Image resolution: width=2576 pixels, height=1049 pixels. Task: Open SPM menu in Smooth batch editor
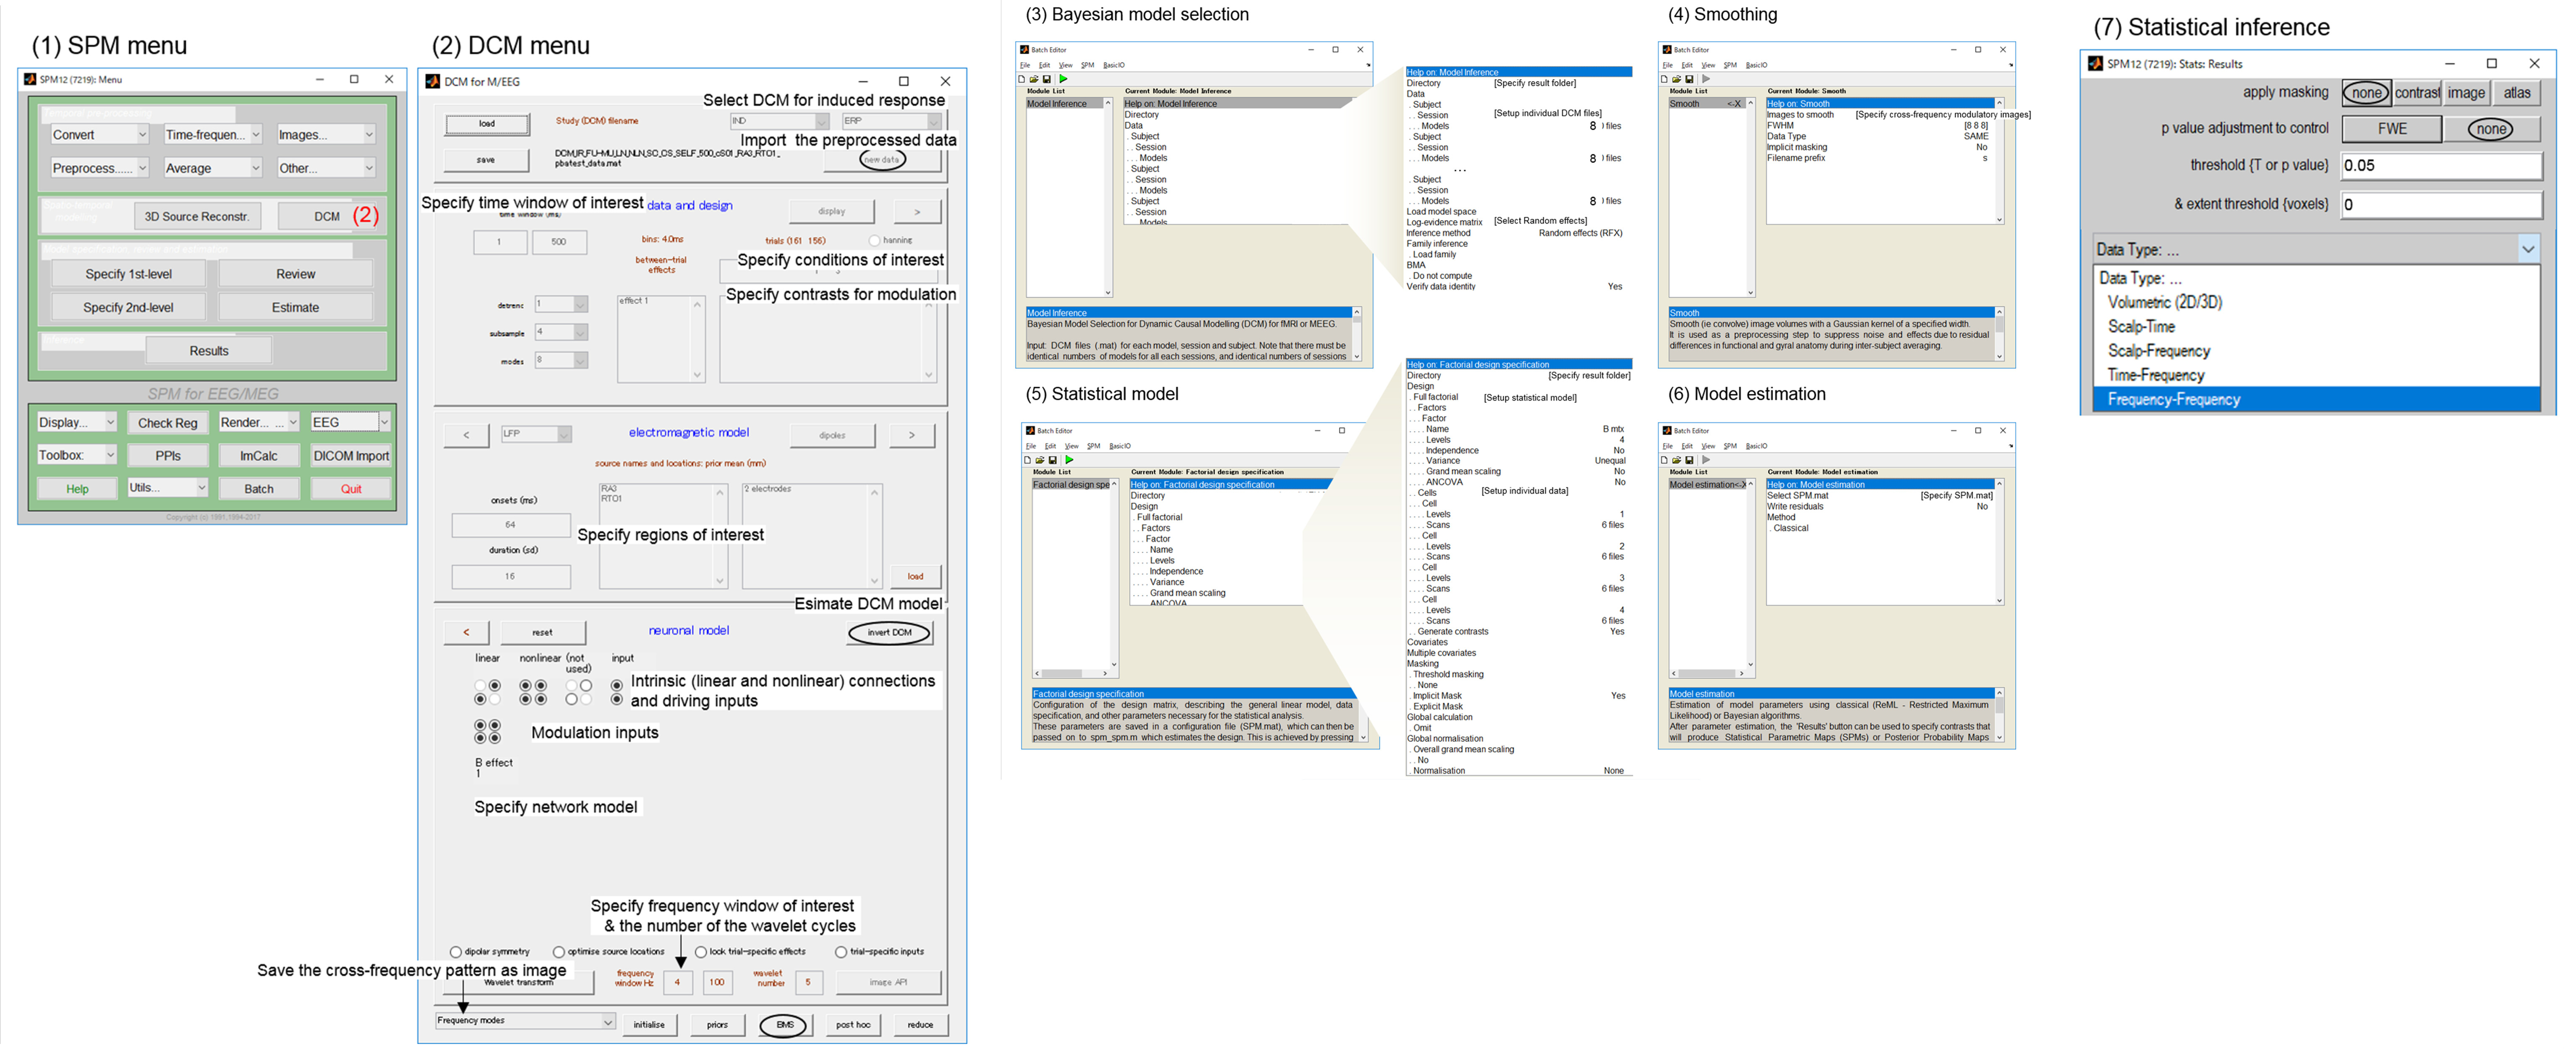click(x=1730, y=65)
